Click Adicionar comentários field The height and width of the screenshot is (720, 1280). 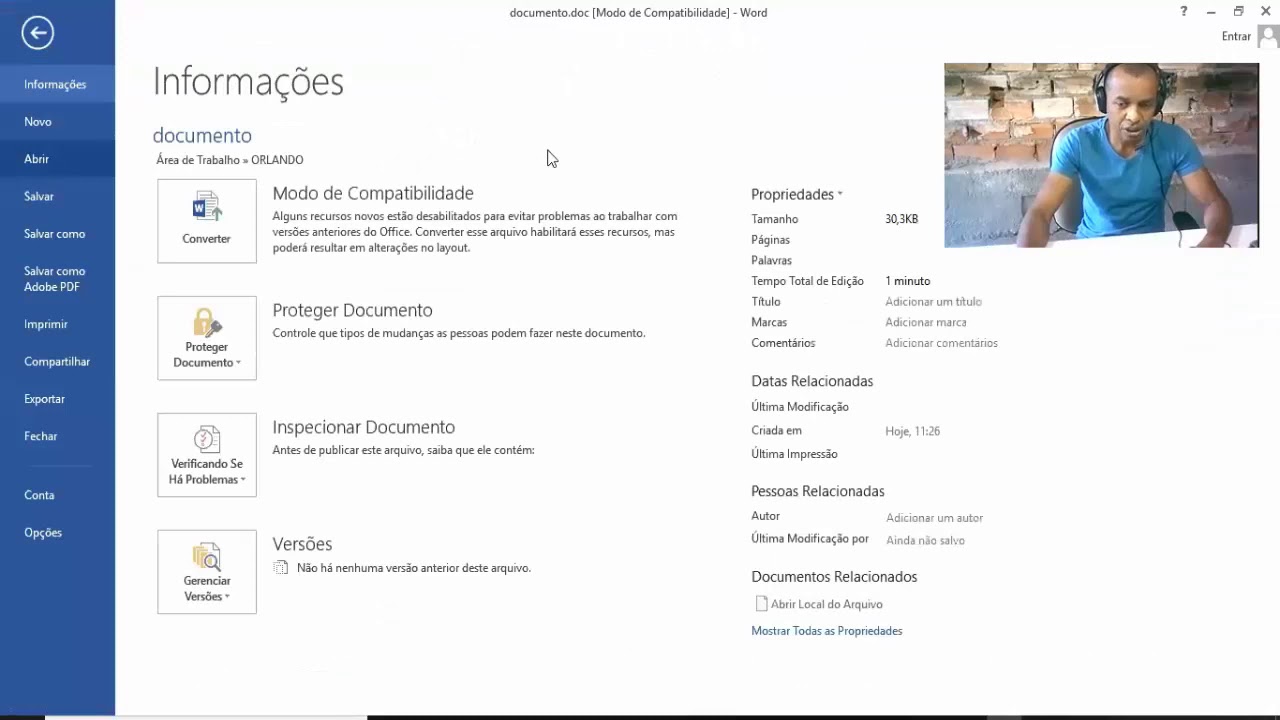pos(941,343)
